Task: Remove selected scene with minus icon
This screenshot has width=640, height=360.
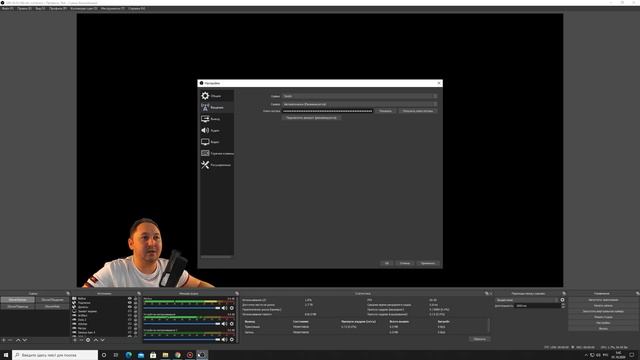Action: pyautogui.click(x=10, y=340)
